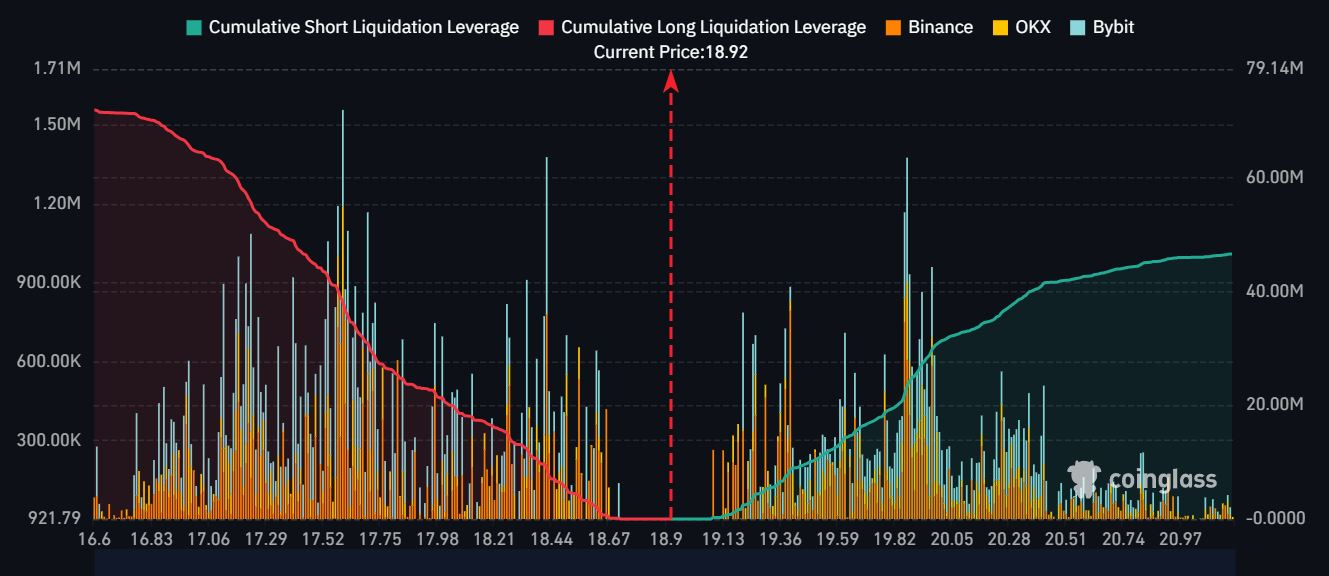This screenshot has width=1329, height=576.
Task: Toggle the Cumulative Long Liquidation Leverage series
Action: [x=713, y=28]
